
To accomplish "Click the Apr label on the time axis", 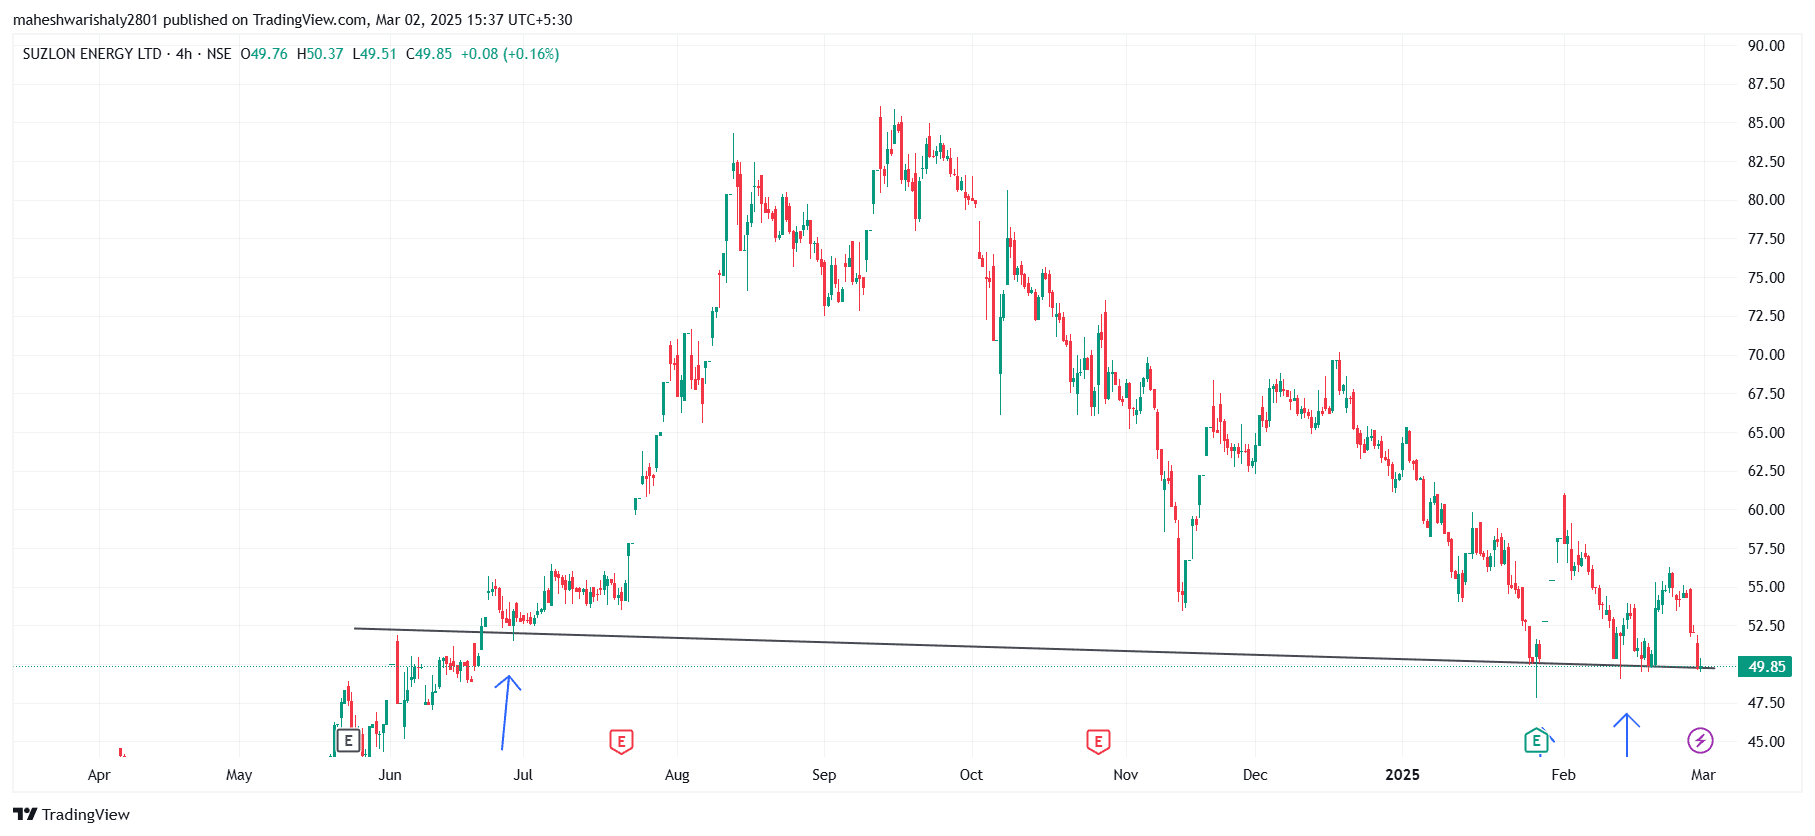I will pos(99,775).
